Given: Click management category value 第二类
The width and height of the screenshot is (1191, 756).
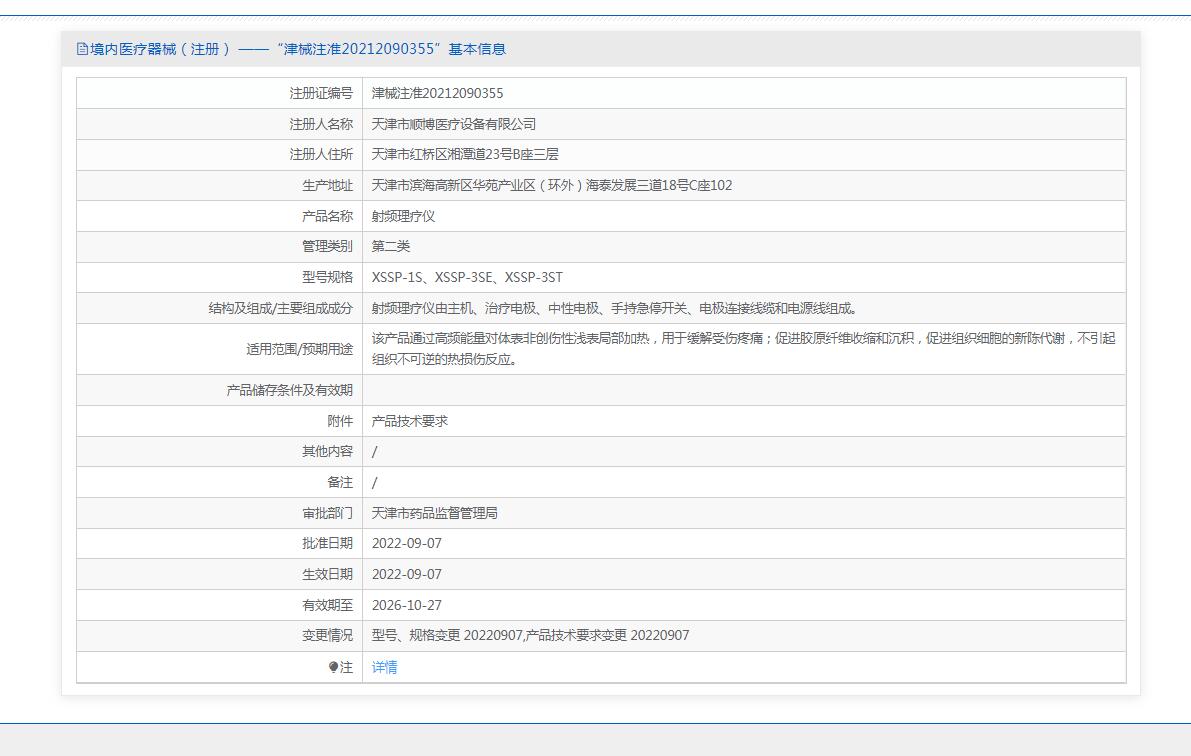Looking at the screenshot, I should [390, 246].
